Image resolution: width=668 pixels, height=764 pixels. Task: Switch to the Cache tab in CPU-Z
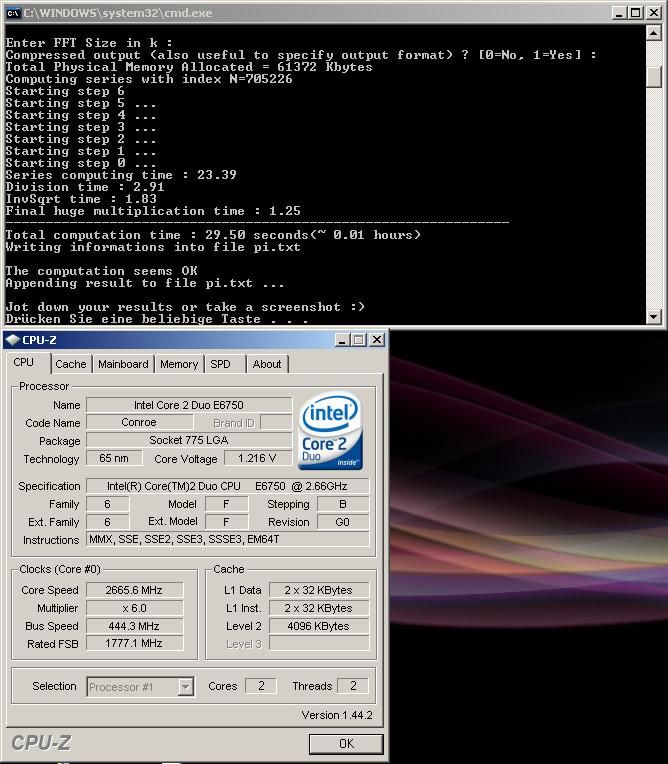click(x=71, y=364)
